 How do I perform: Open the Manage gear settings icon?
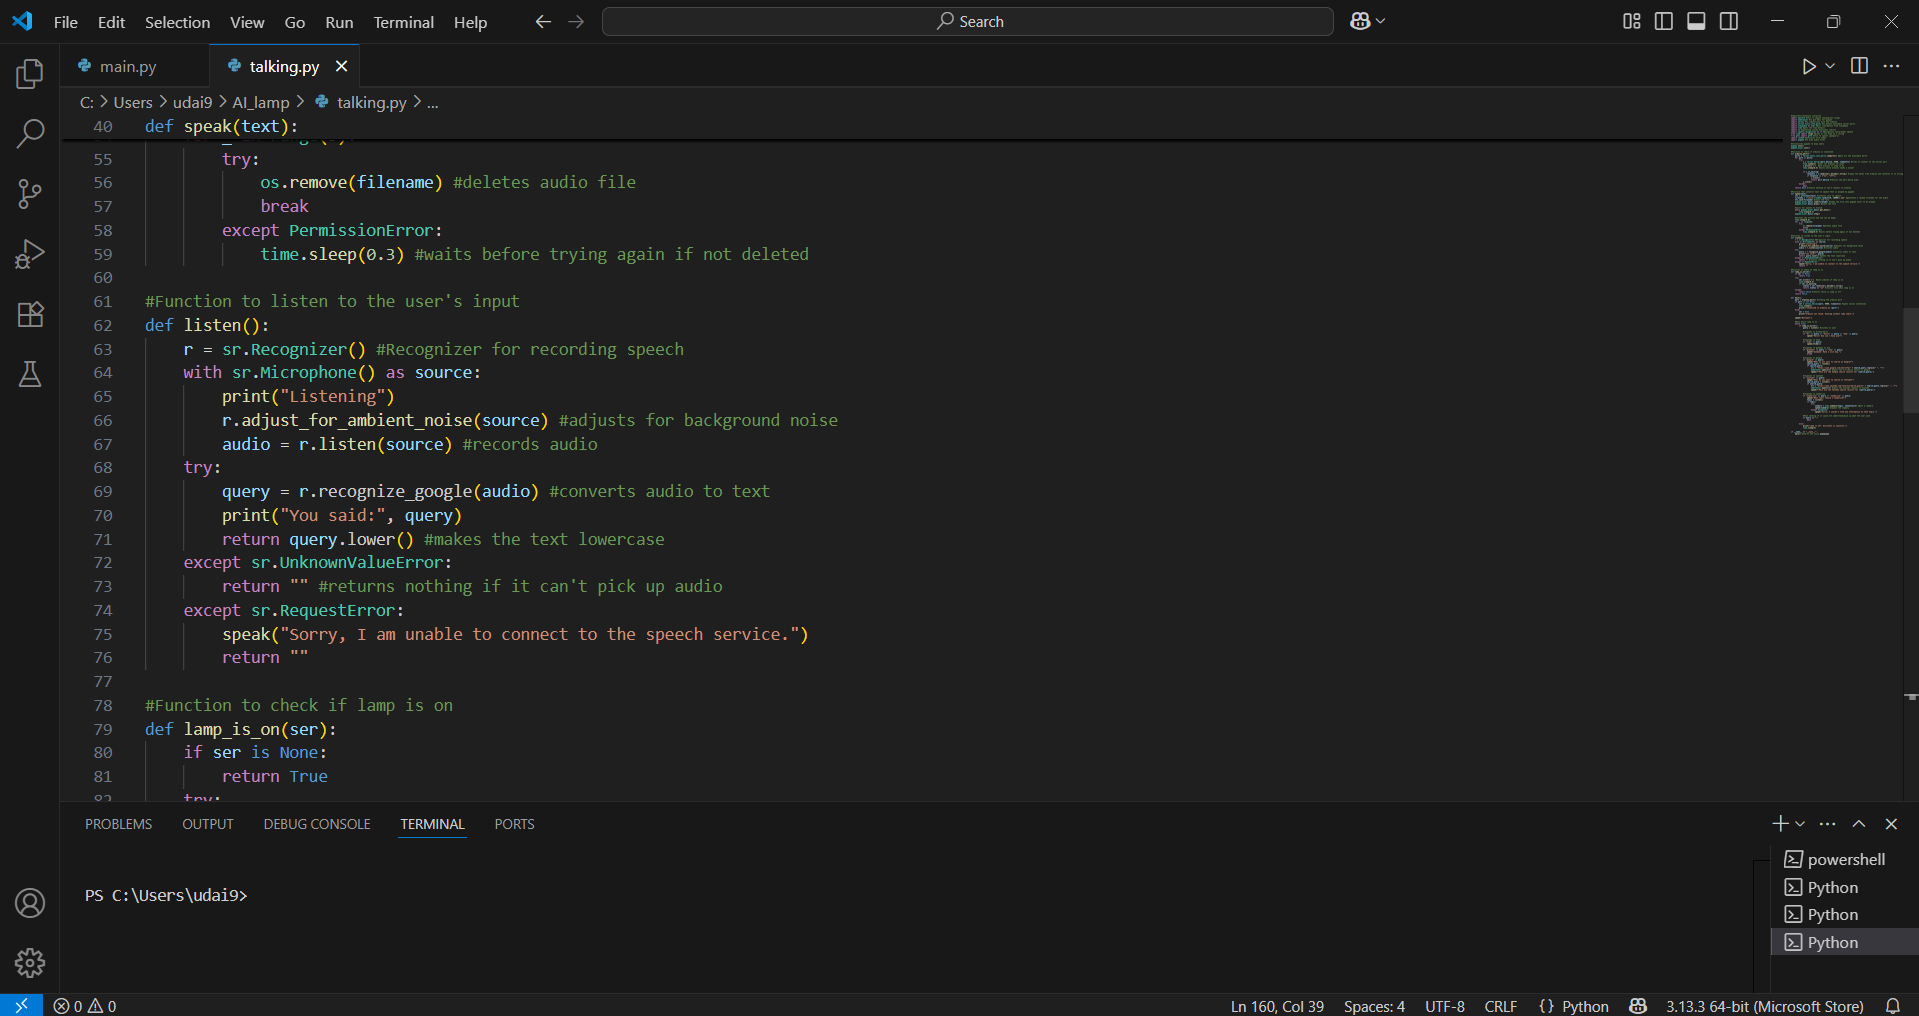(x=30, y=963)
